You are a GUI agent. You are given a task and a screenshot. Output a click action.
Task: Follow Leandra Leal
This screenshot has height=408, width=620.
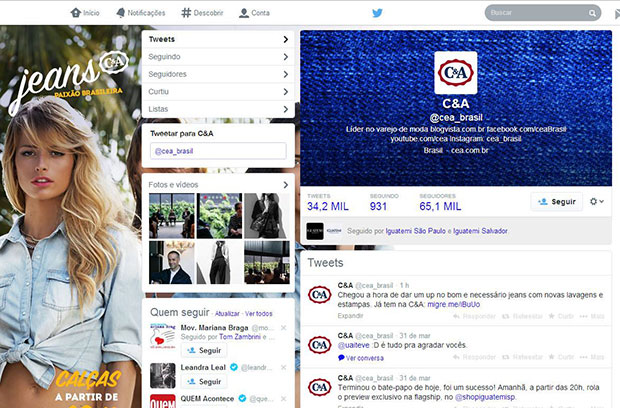[204, 382]
